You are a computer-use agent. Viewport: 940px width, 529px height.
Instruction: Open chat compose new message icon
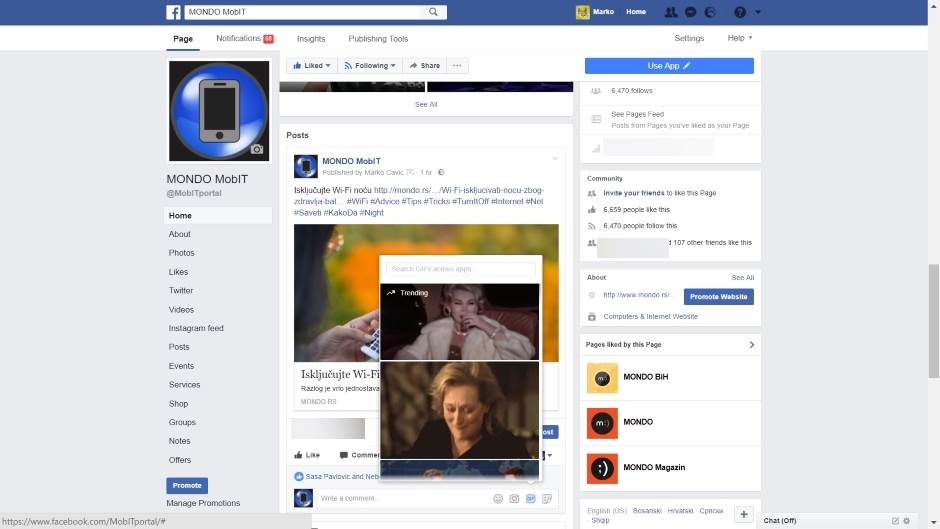(895, 521)
